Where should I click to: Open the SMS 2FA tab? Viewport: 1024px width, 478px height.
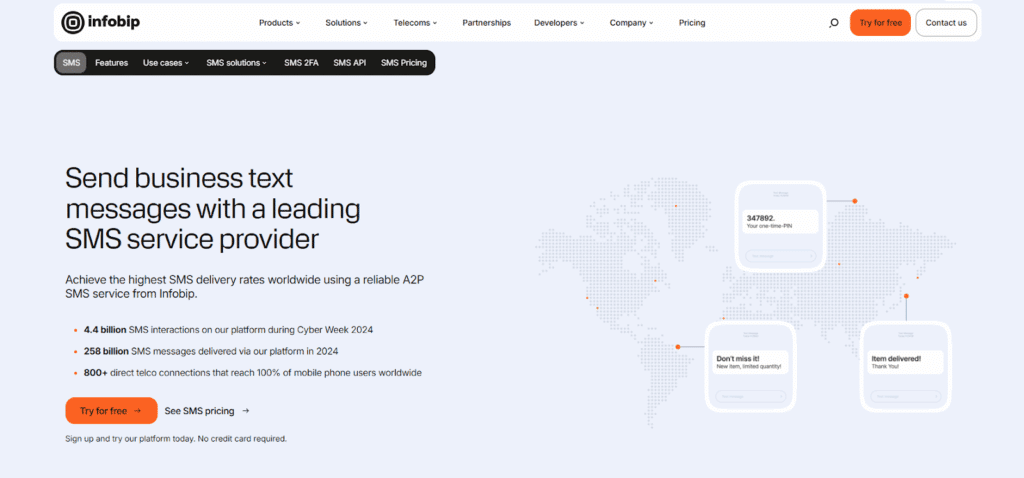[x=300, y=63]
